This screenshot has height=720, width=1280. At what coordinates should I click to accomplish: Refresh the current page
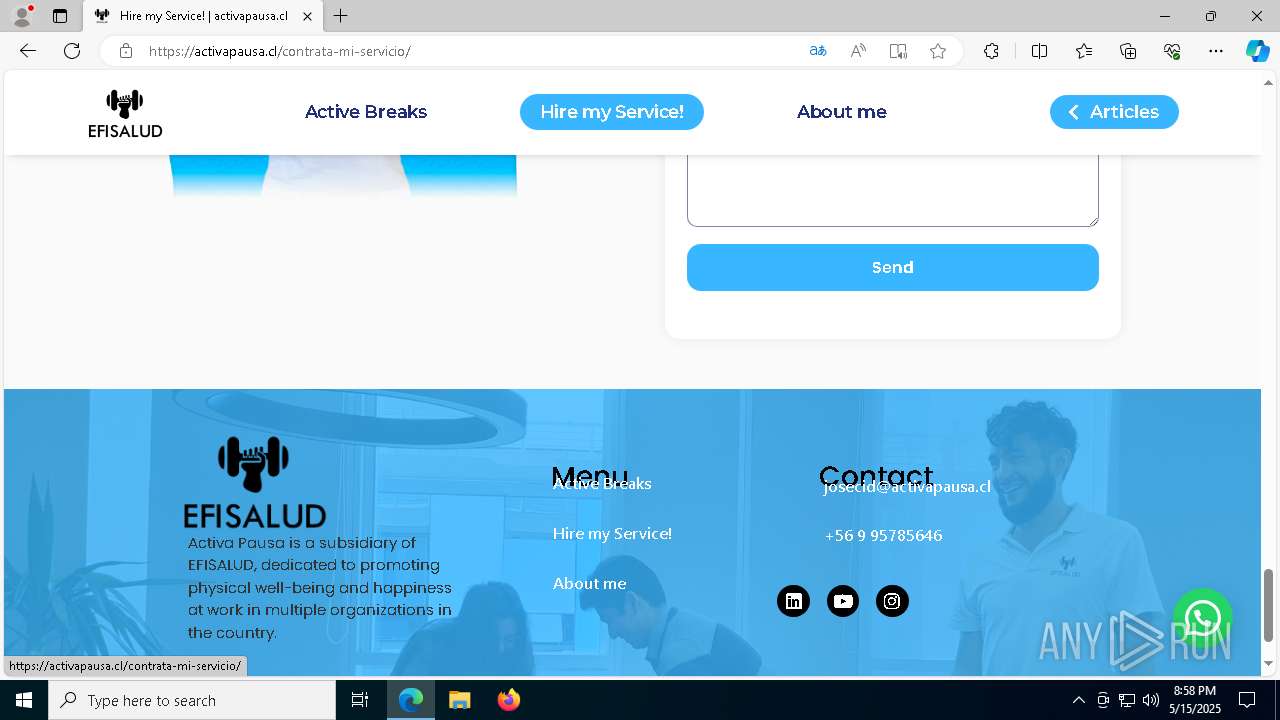tap(72, 51)
